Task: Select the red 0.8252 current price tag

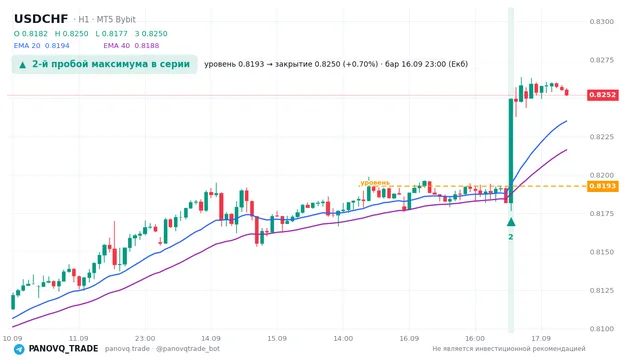Action: pyautogui.click(x=602, y=95)
